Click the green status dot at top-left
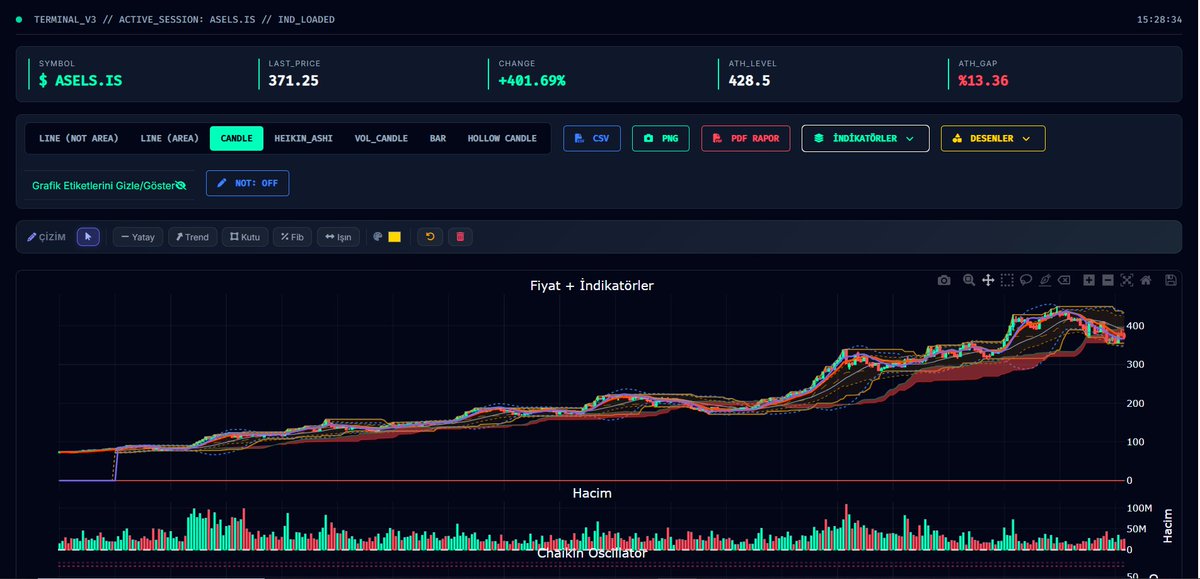This screenshot has width=1200, height=579. tap(19, 19)
